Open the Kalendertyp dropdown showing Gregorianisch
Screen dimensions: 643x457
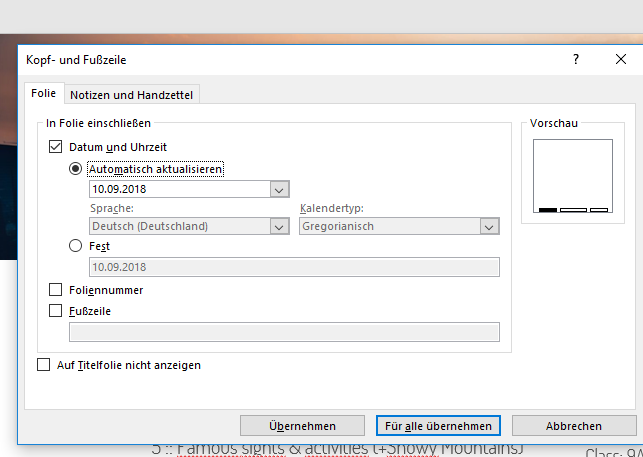[x=489, y=226]
